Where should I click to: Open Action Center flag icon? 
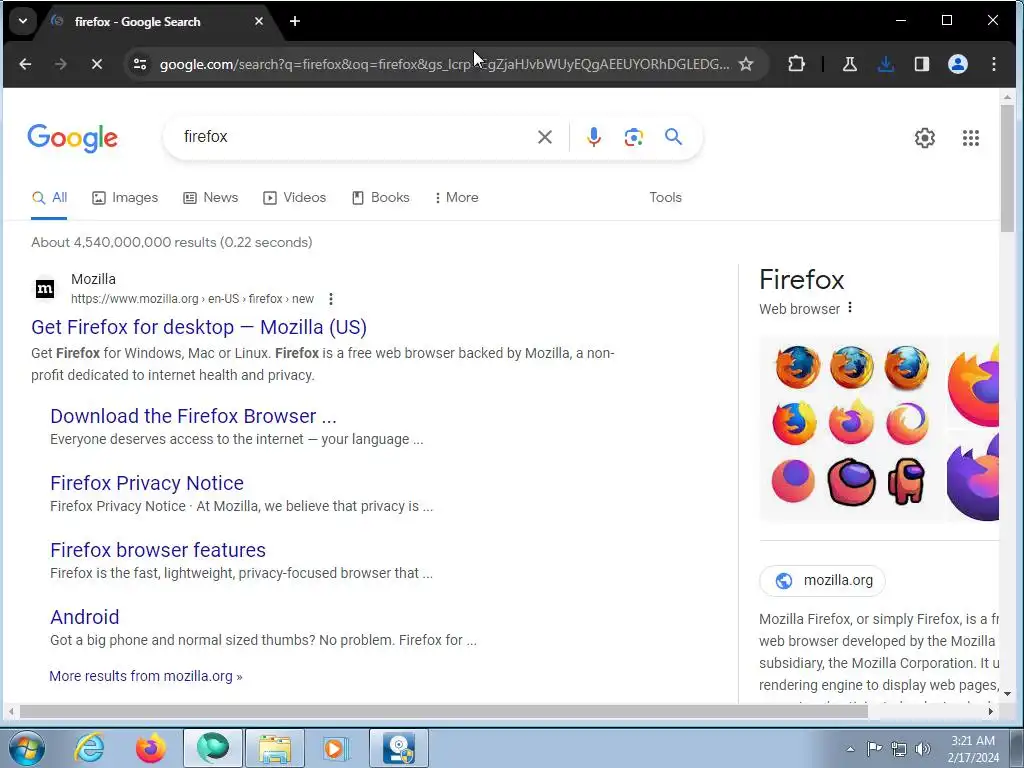click(874, 749)
